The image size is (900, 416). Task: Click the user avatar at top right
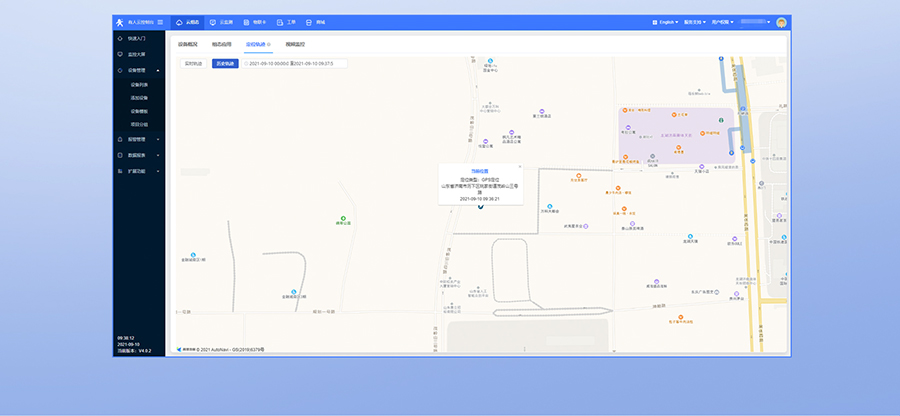pos(781,22)
